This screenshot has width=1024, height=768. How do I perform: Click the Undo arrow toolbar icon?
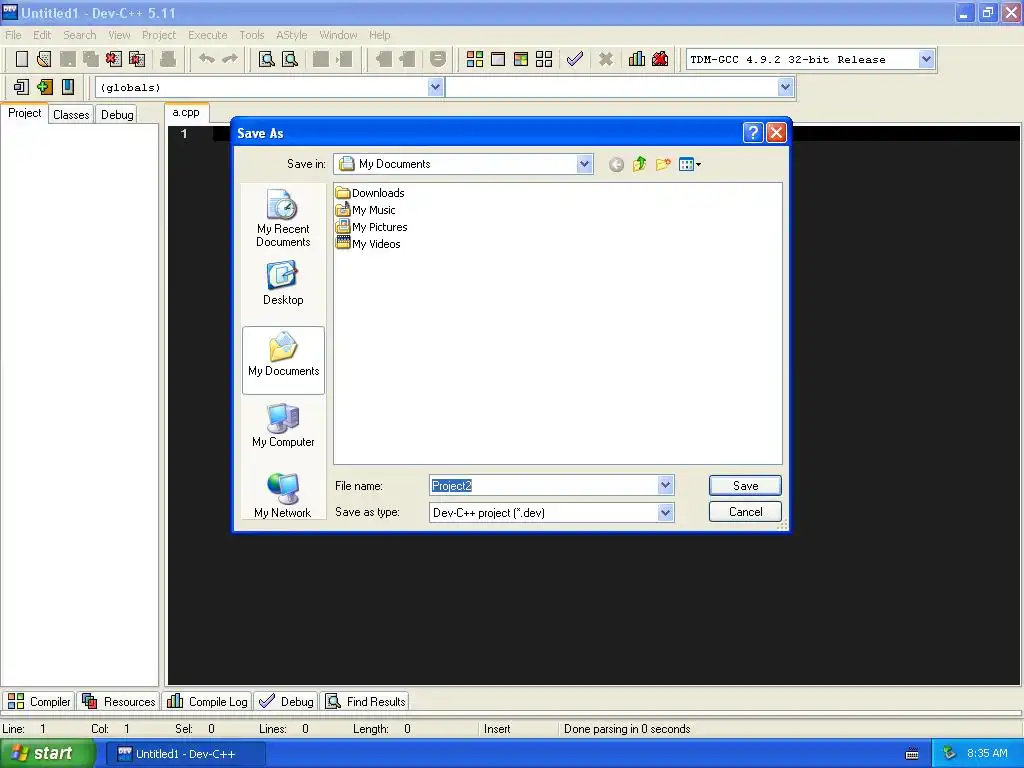pos(206,59)
